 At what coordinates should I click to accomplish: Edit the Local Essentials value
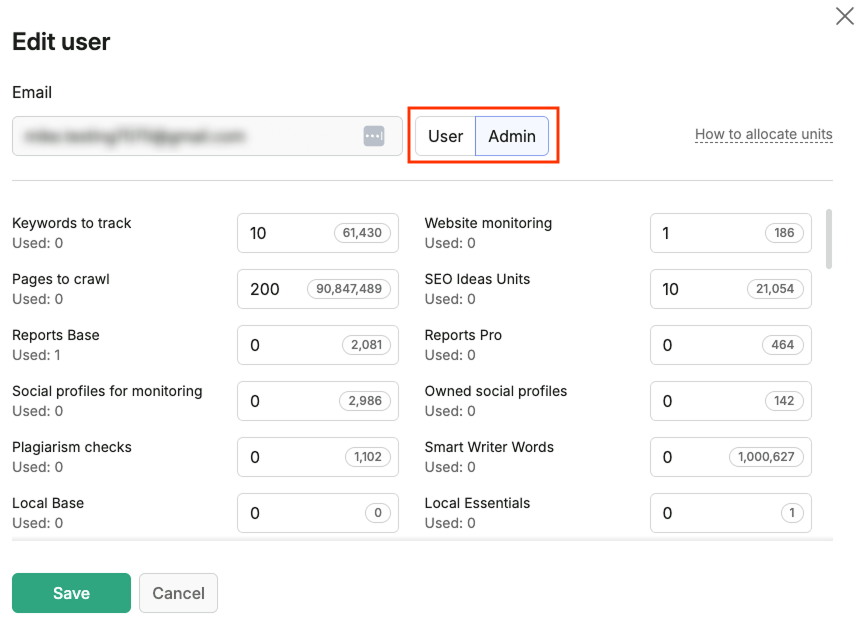tap(730, 513)
